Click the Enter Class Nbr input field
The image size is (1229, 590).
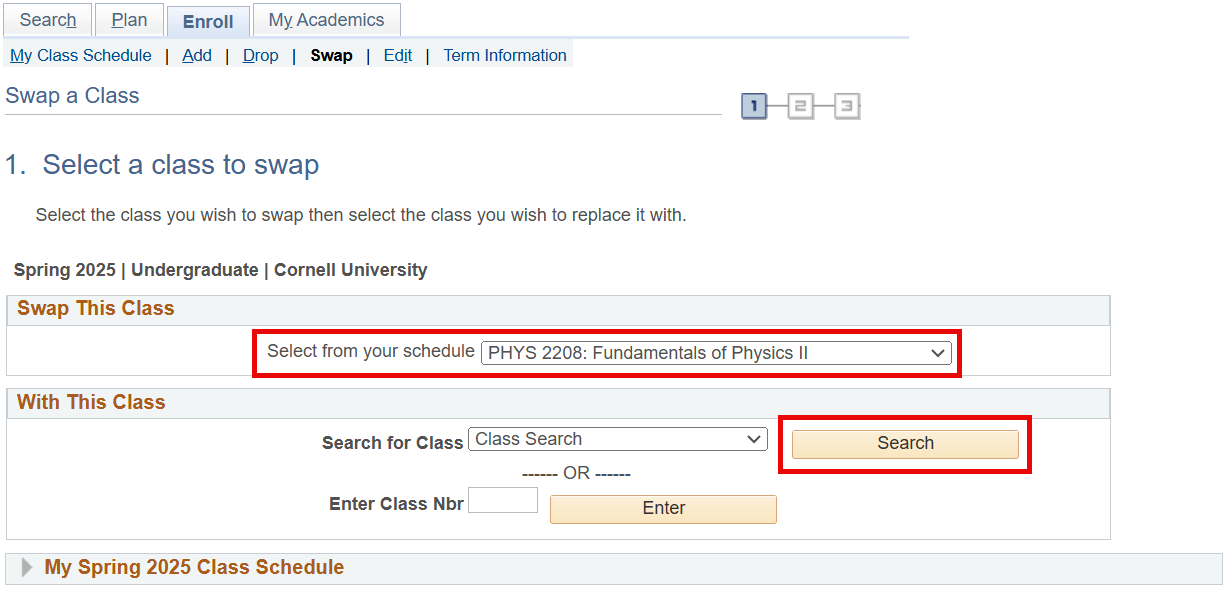coord(503,501)
